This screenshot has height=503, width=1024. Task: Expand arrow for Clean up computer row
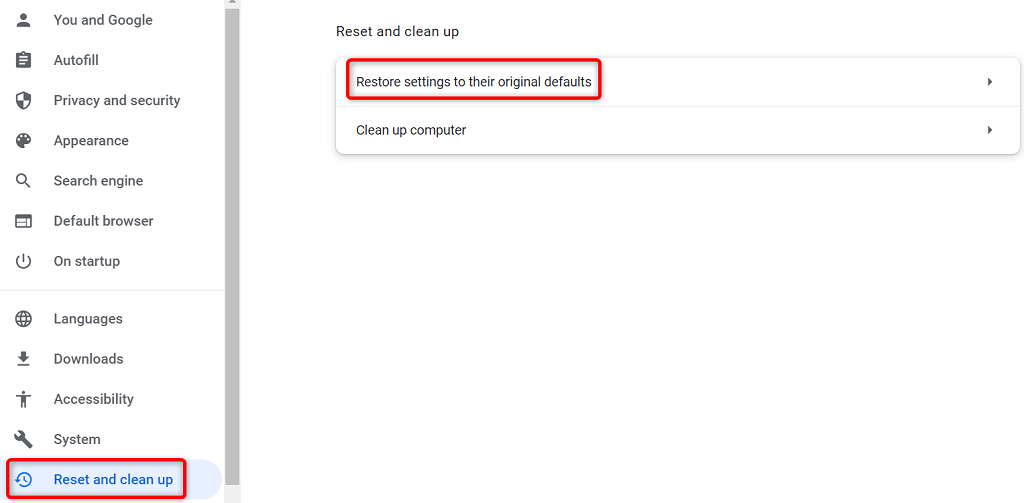989,130
